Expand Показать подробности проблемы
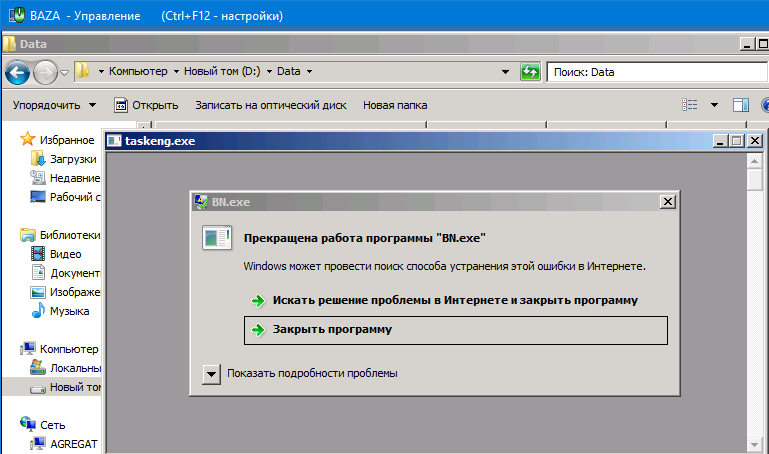This screenshot has width=769, height=454. point(211,374)
